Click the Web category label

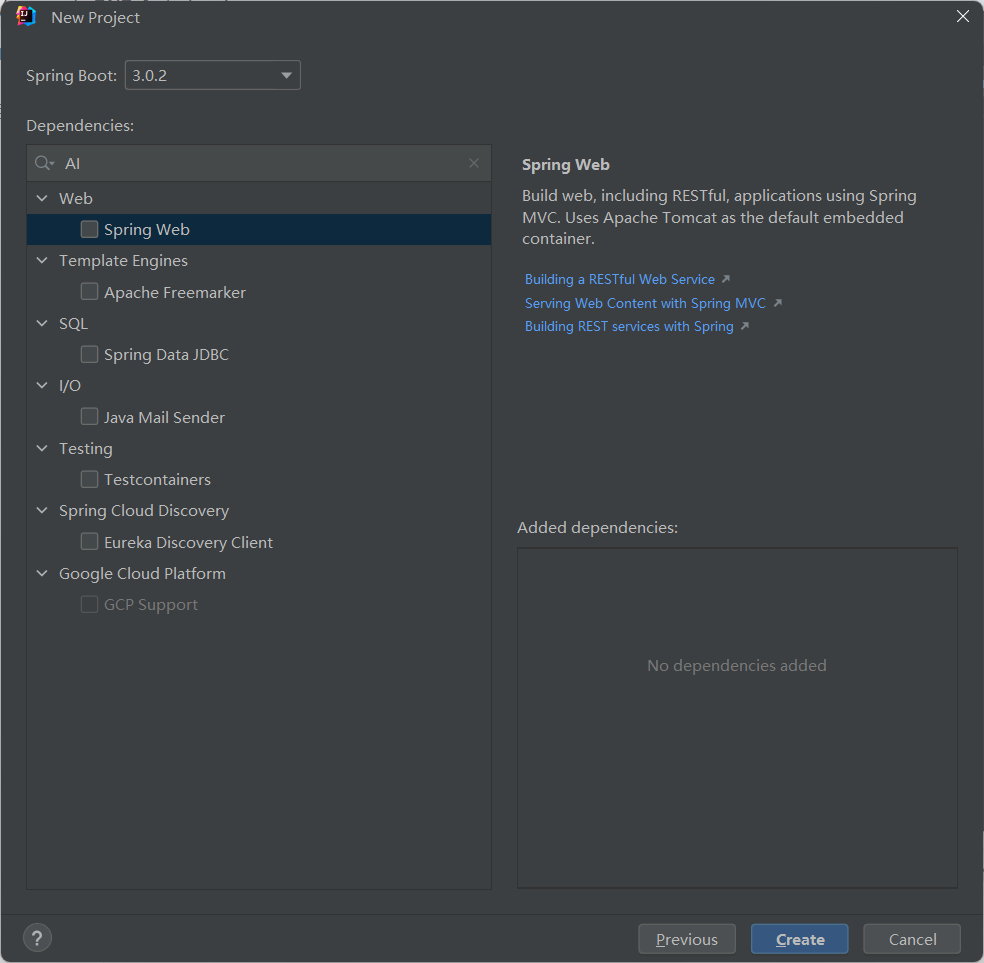point(76,198)
